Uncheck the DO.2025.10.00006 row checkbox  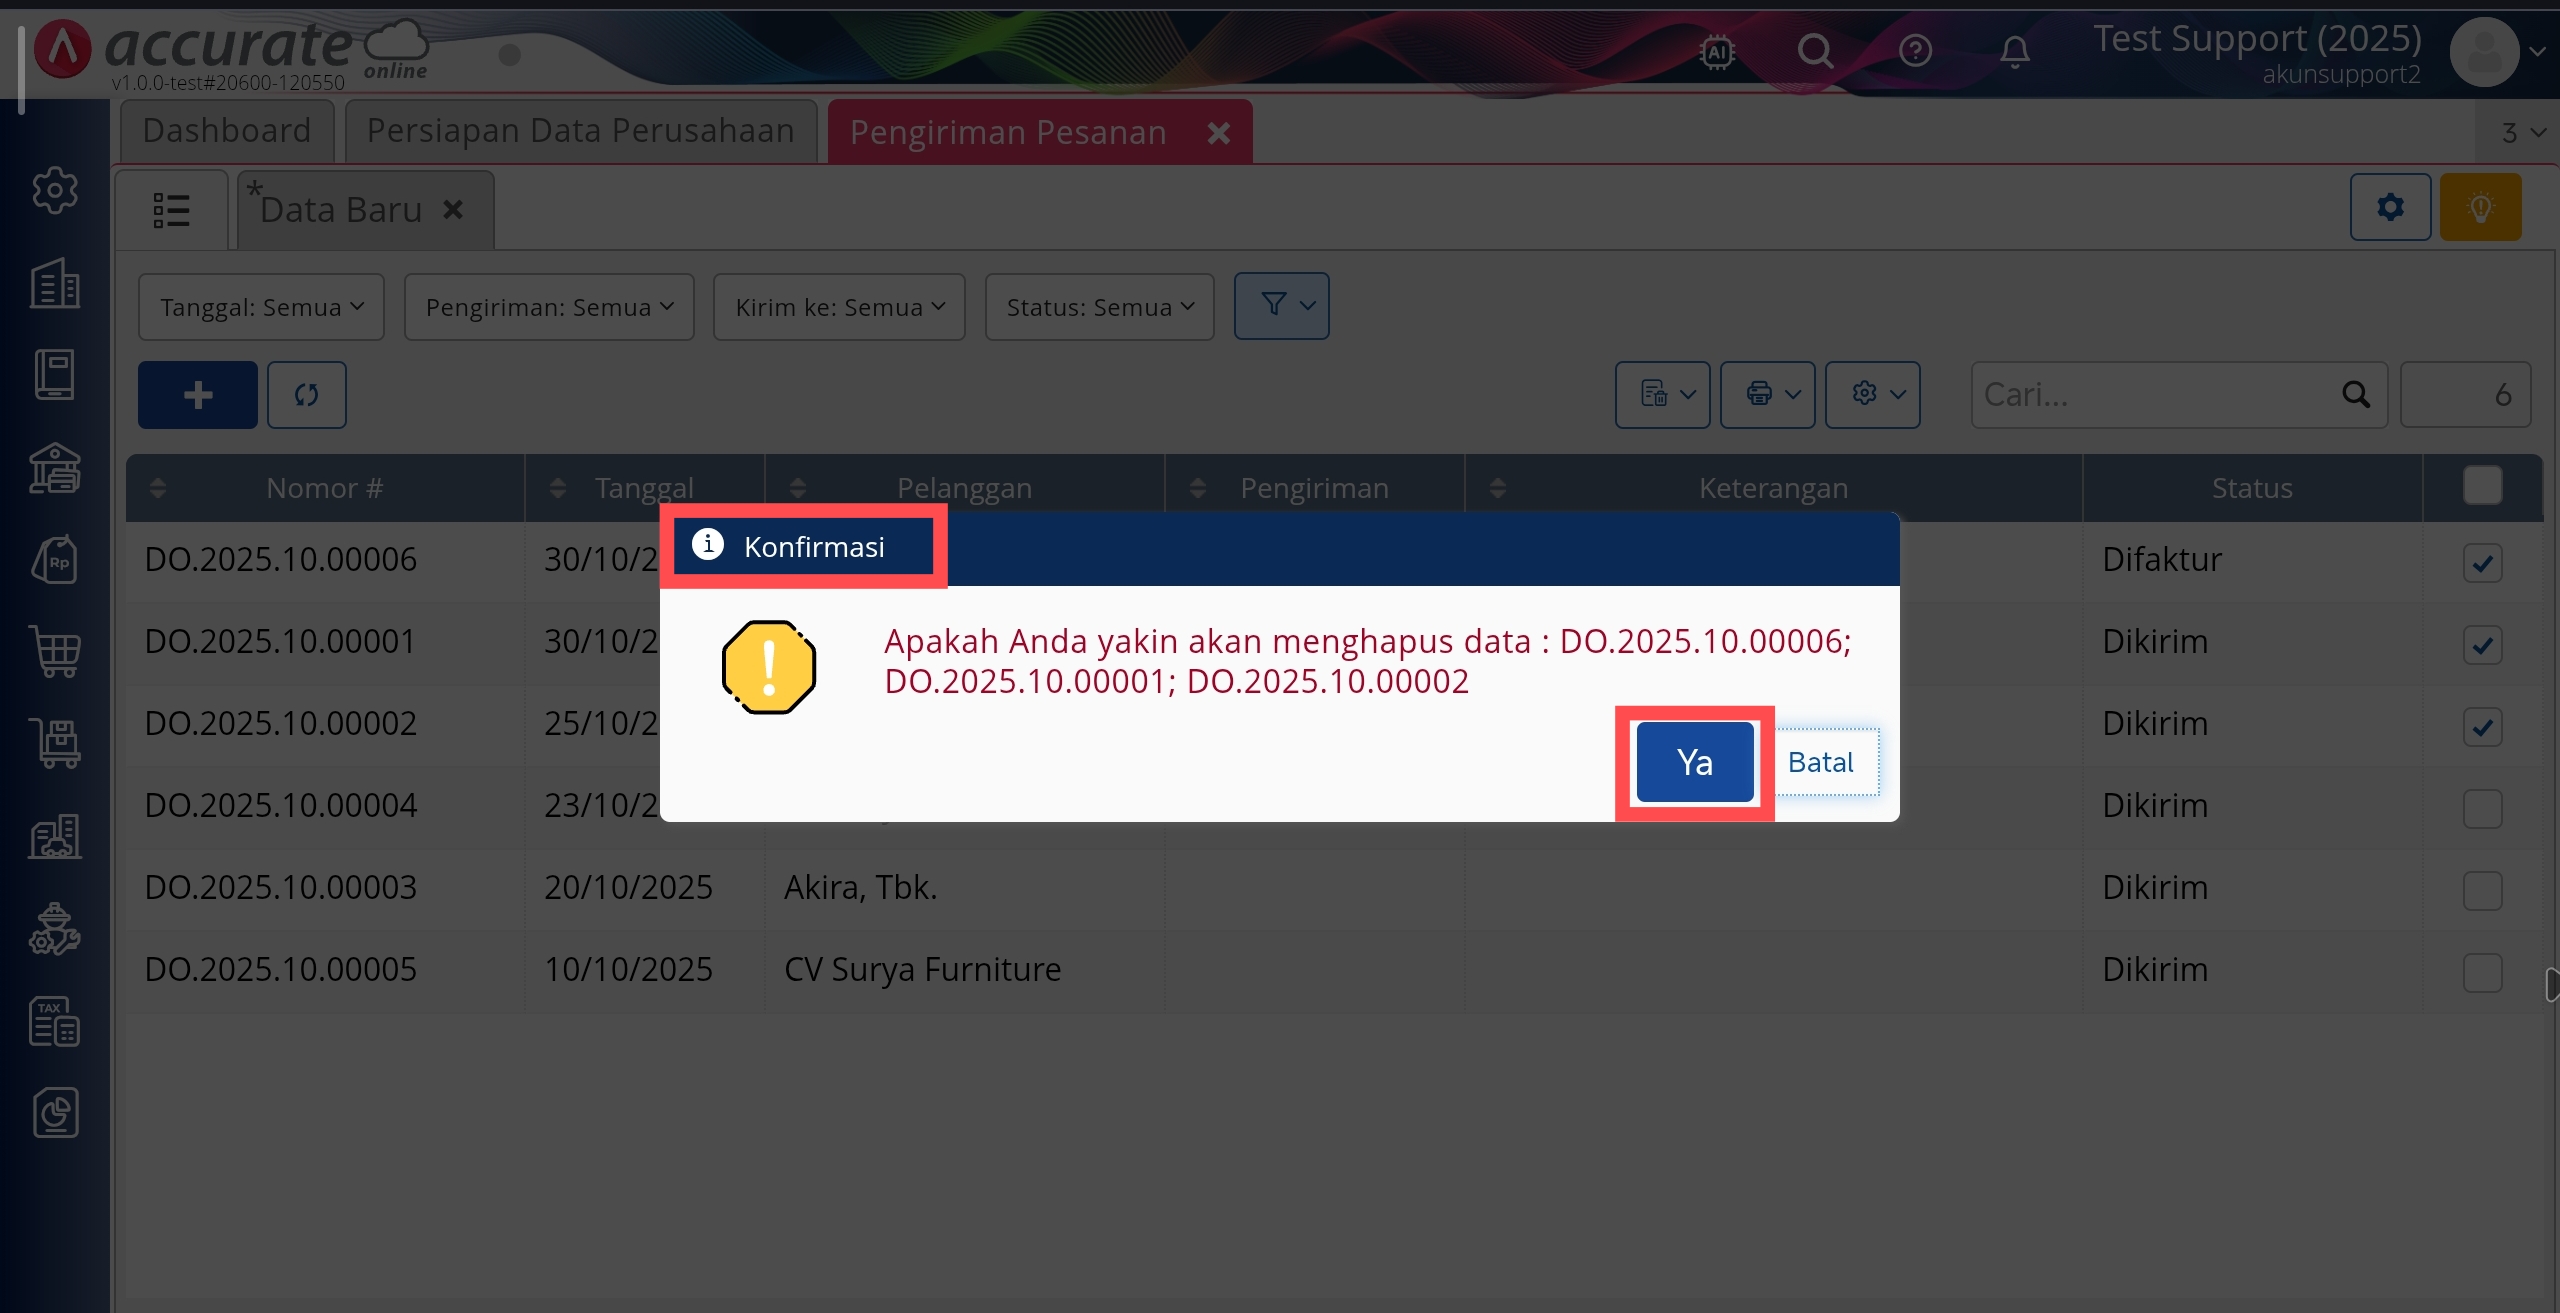pos(2482,562)
